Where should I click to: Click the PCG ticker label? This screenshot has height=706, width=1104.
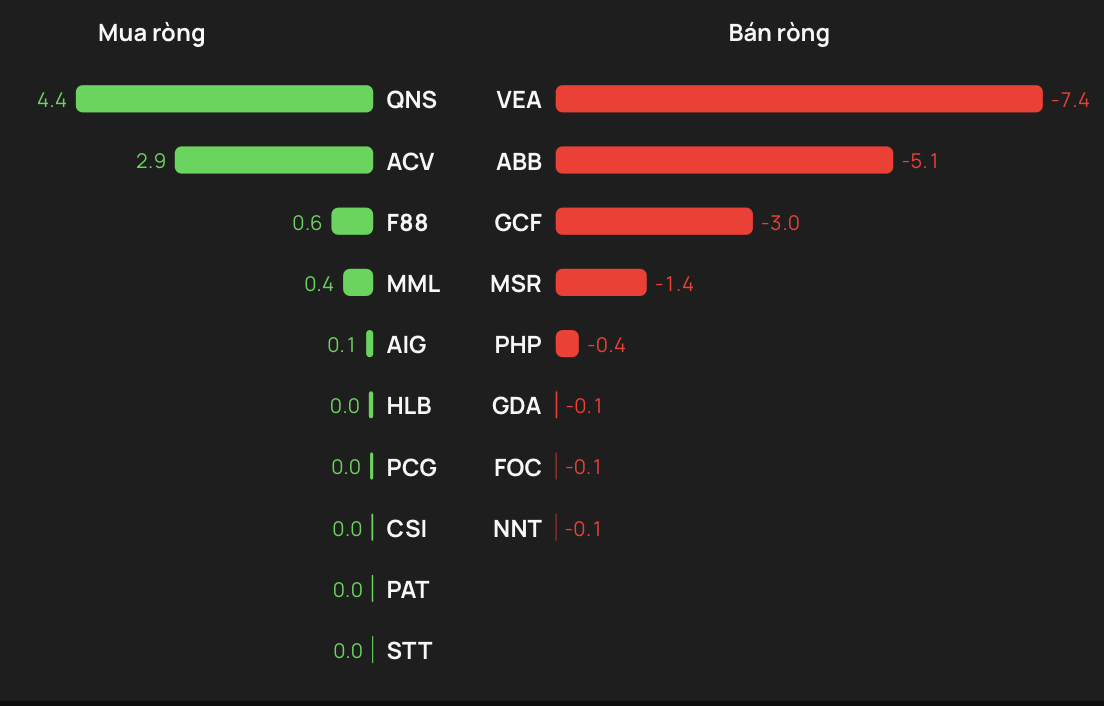pyautogui.click(x=412, y=467)
